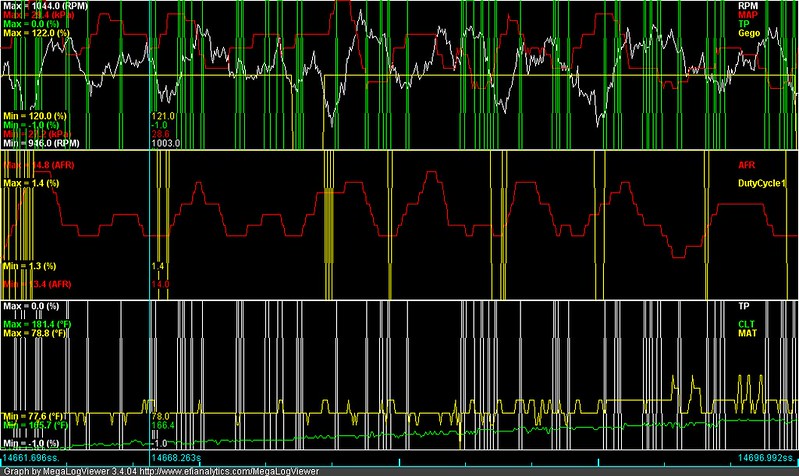Click the Min = 916.0 (RPM) readout
799x476 pixels.
41,144
